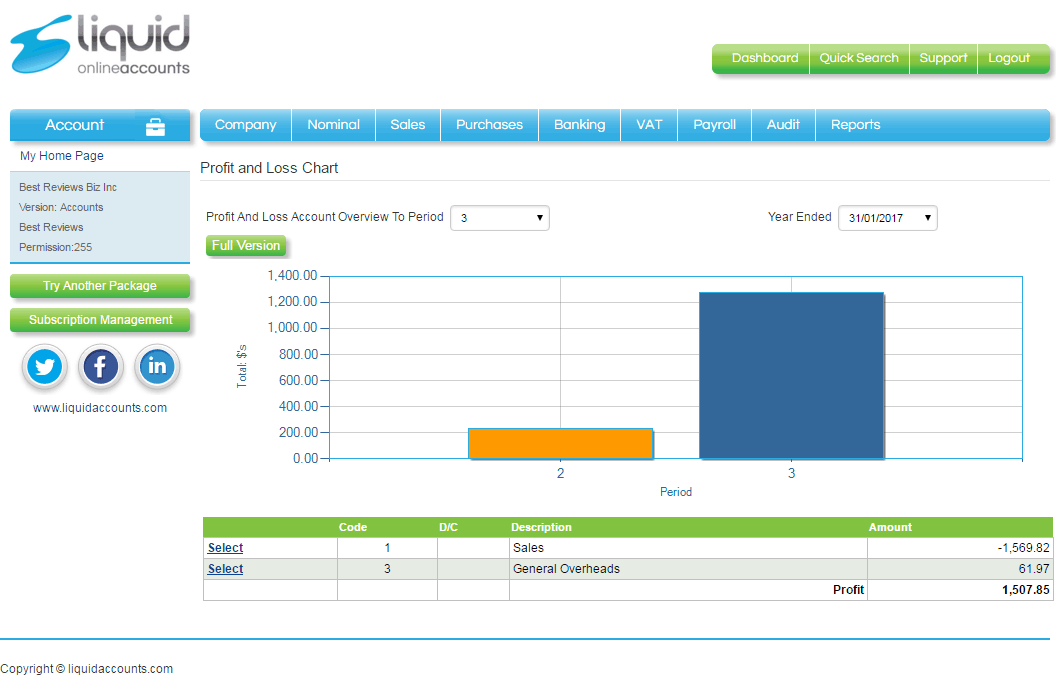Open the Period number dropdown
This screenshot has height=678, width=1056.
pos(500,217)
